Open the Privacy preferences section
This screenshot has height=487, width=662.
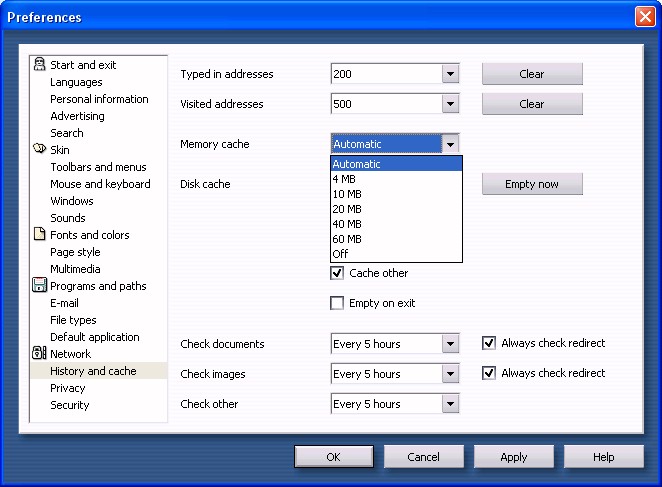tap(68, 388)
